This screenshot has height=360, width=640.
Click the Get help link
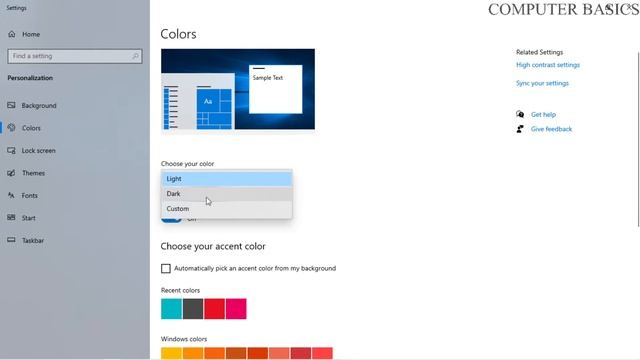tap(543, 115)
